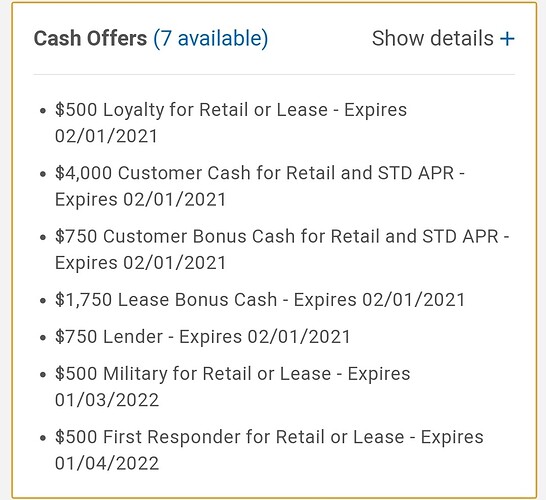
Task: Choose the $500 First Responder offer
Action: 269,450
